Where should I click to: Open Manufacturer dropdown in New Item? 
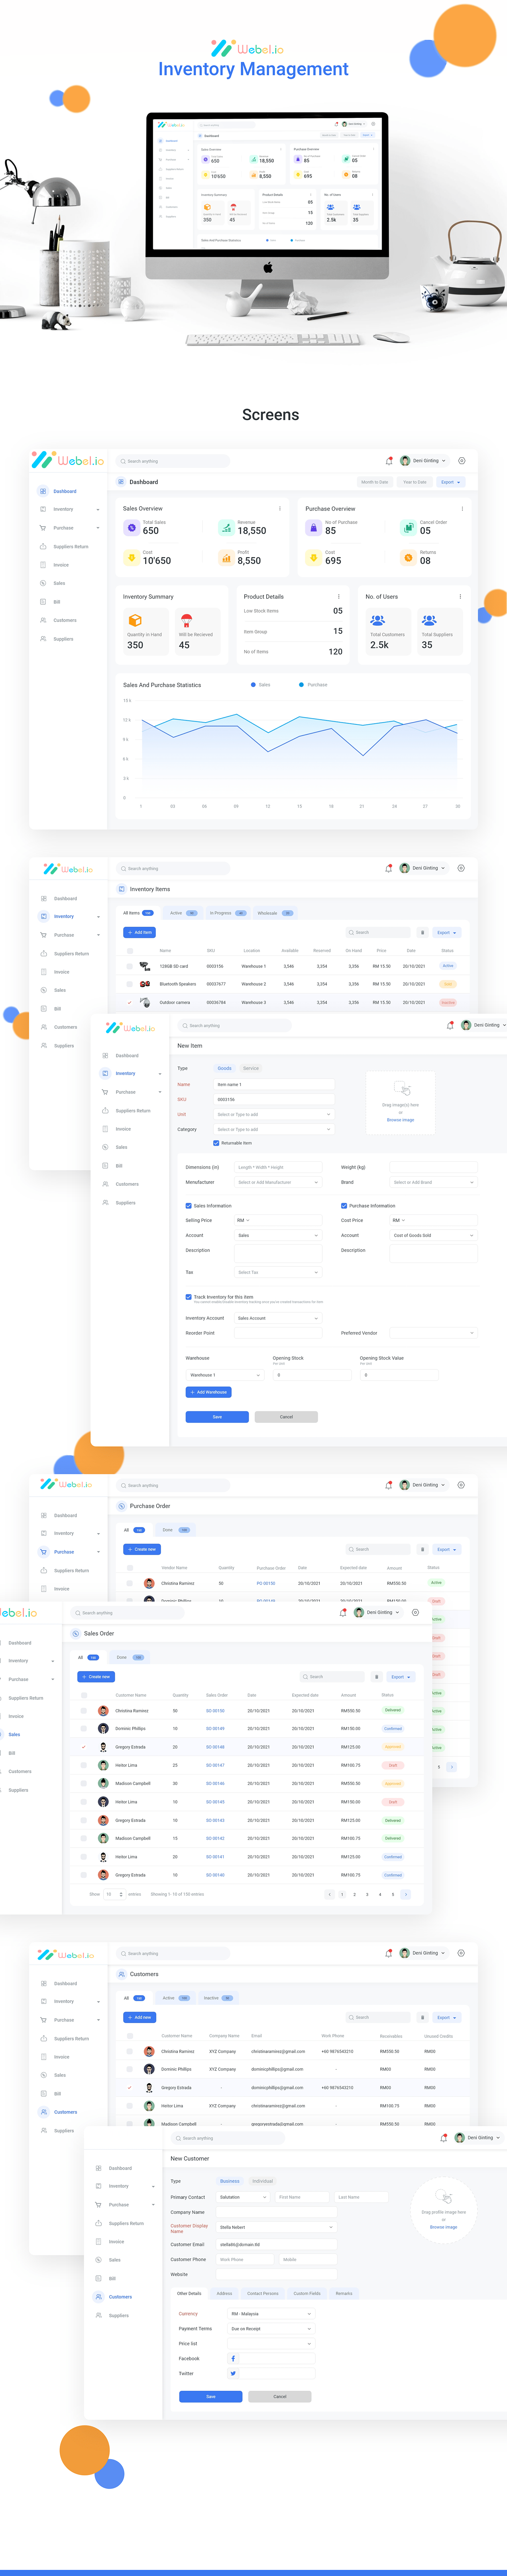tap(278, 1182)
